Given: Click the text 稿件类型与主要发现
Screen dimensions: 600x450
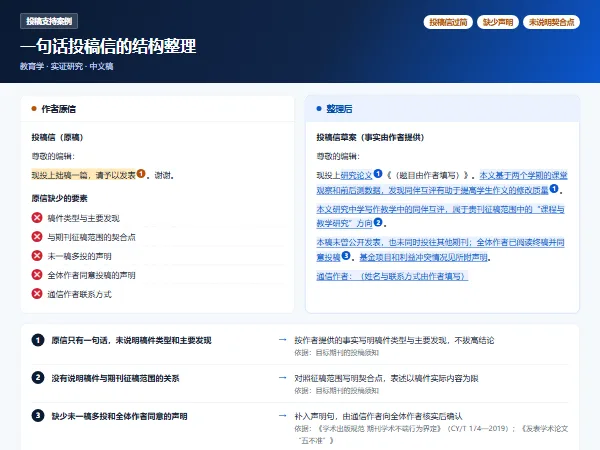Looking at the screenshot, I should [x=83, y=218].
